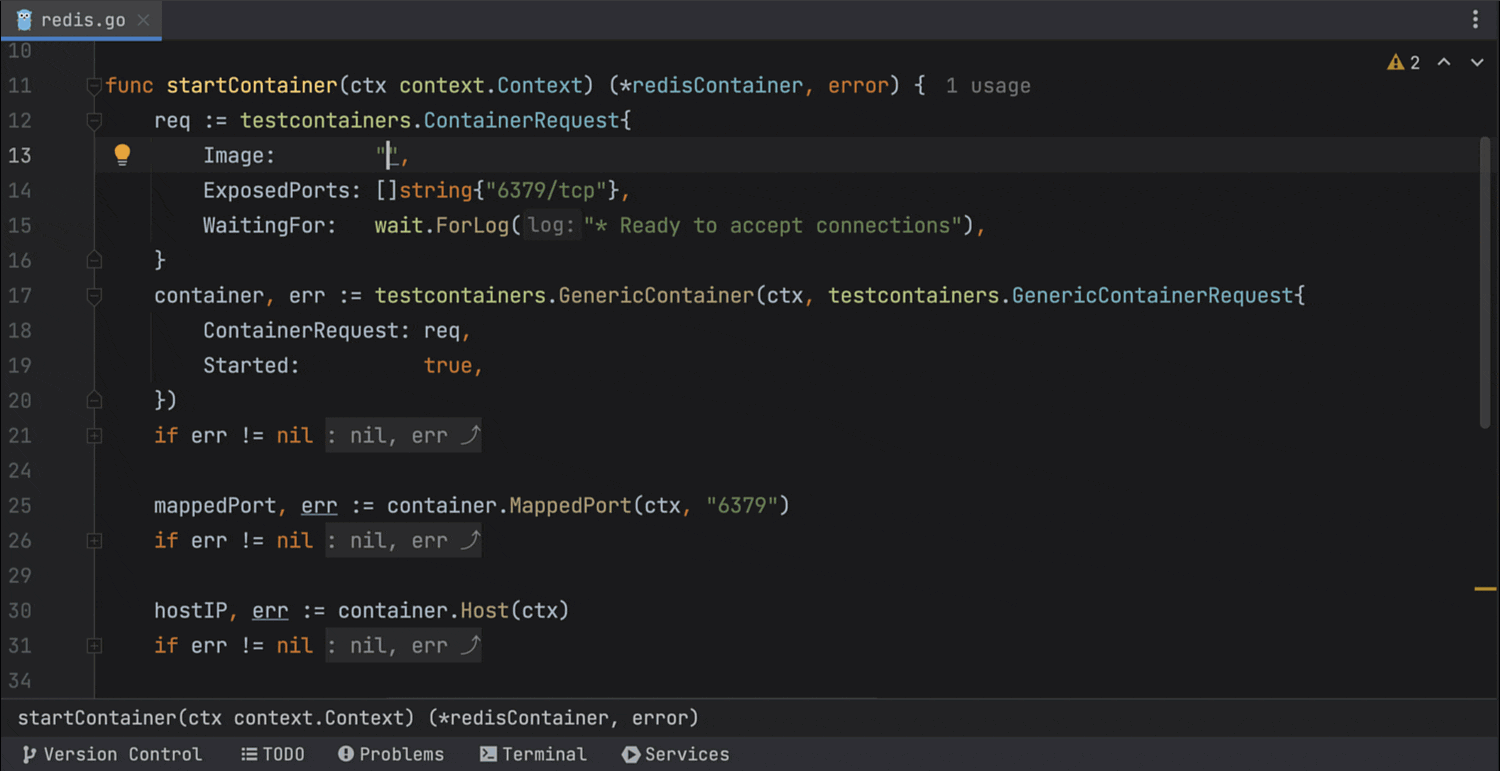Open the Terminal tool window
The width and height of the screenshot is (1500, 771).
tap(533, 754)
